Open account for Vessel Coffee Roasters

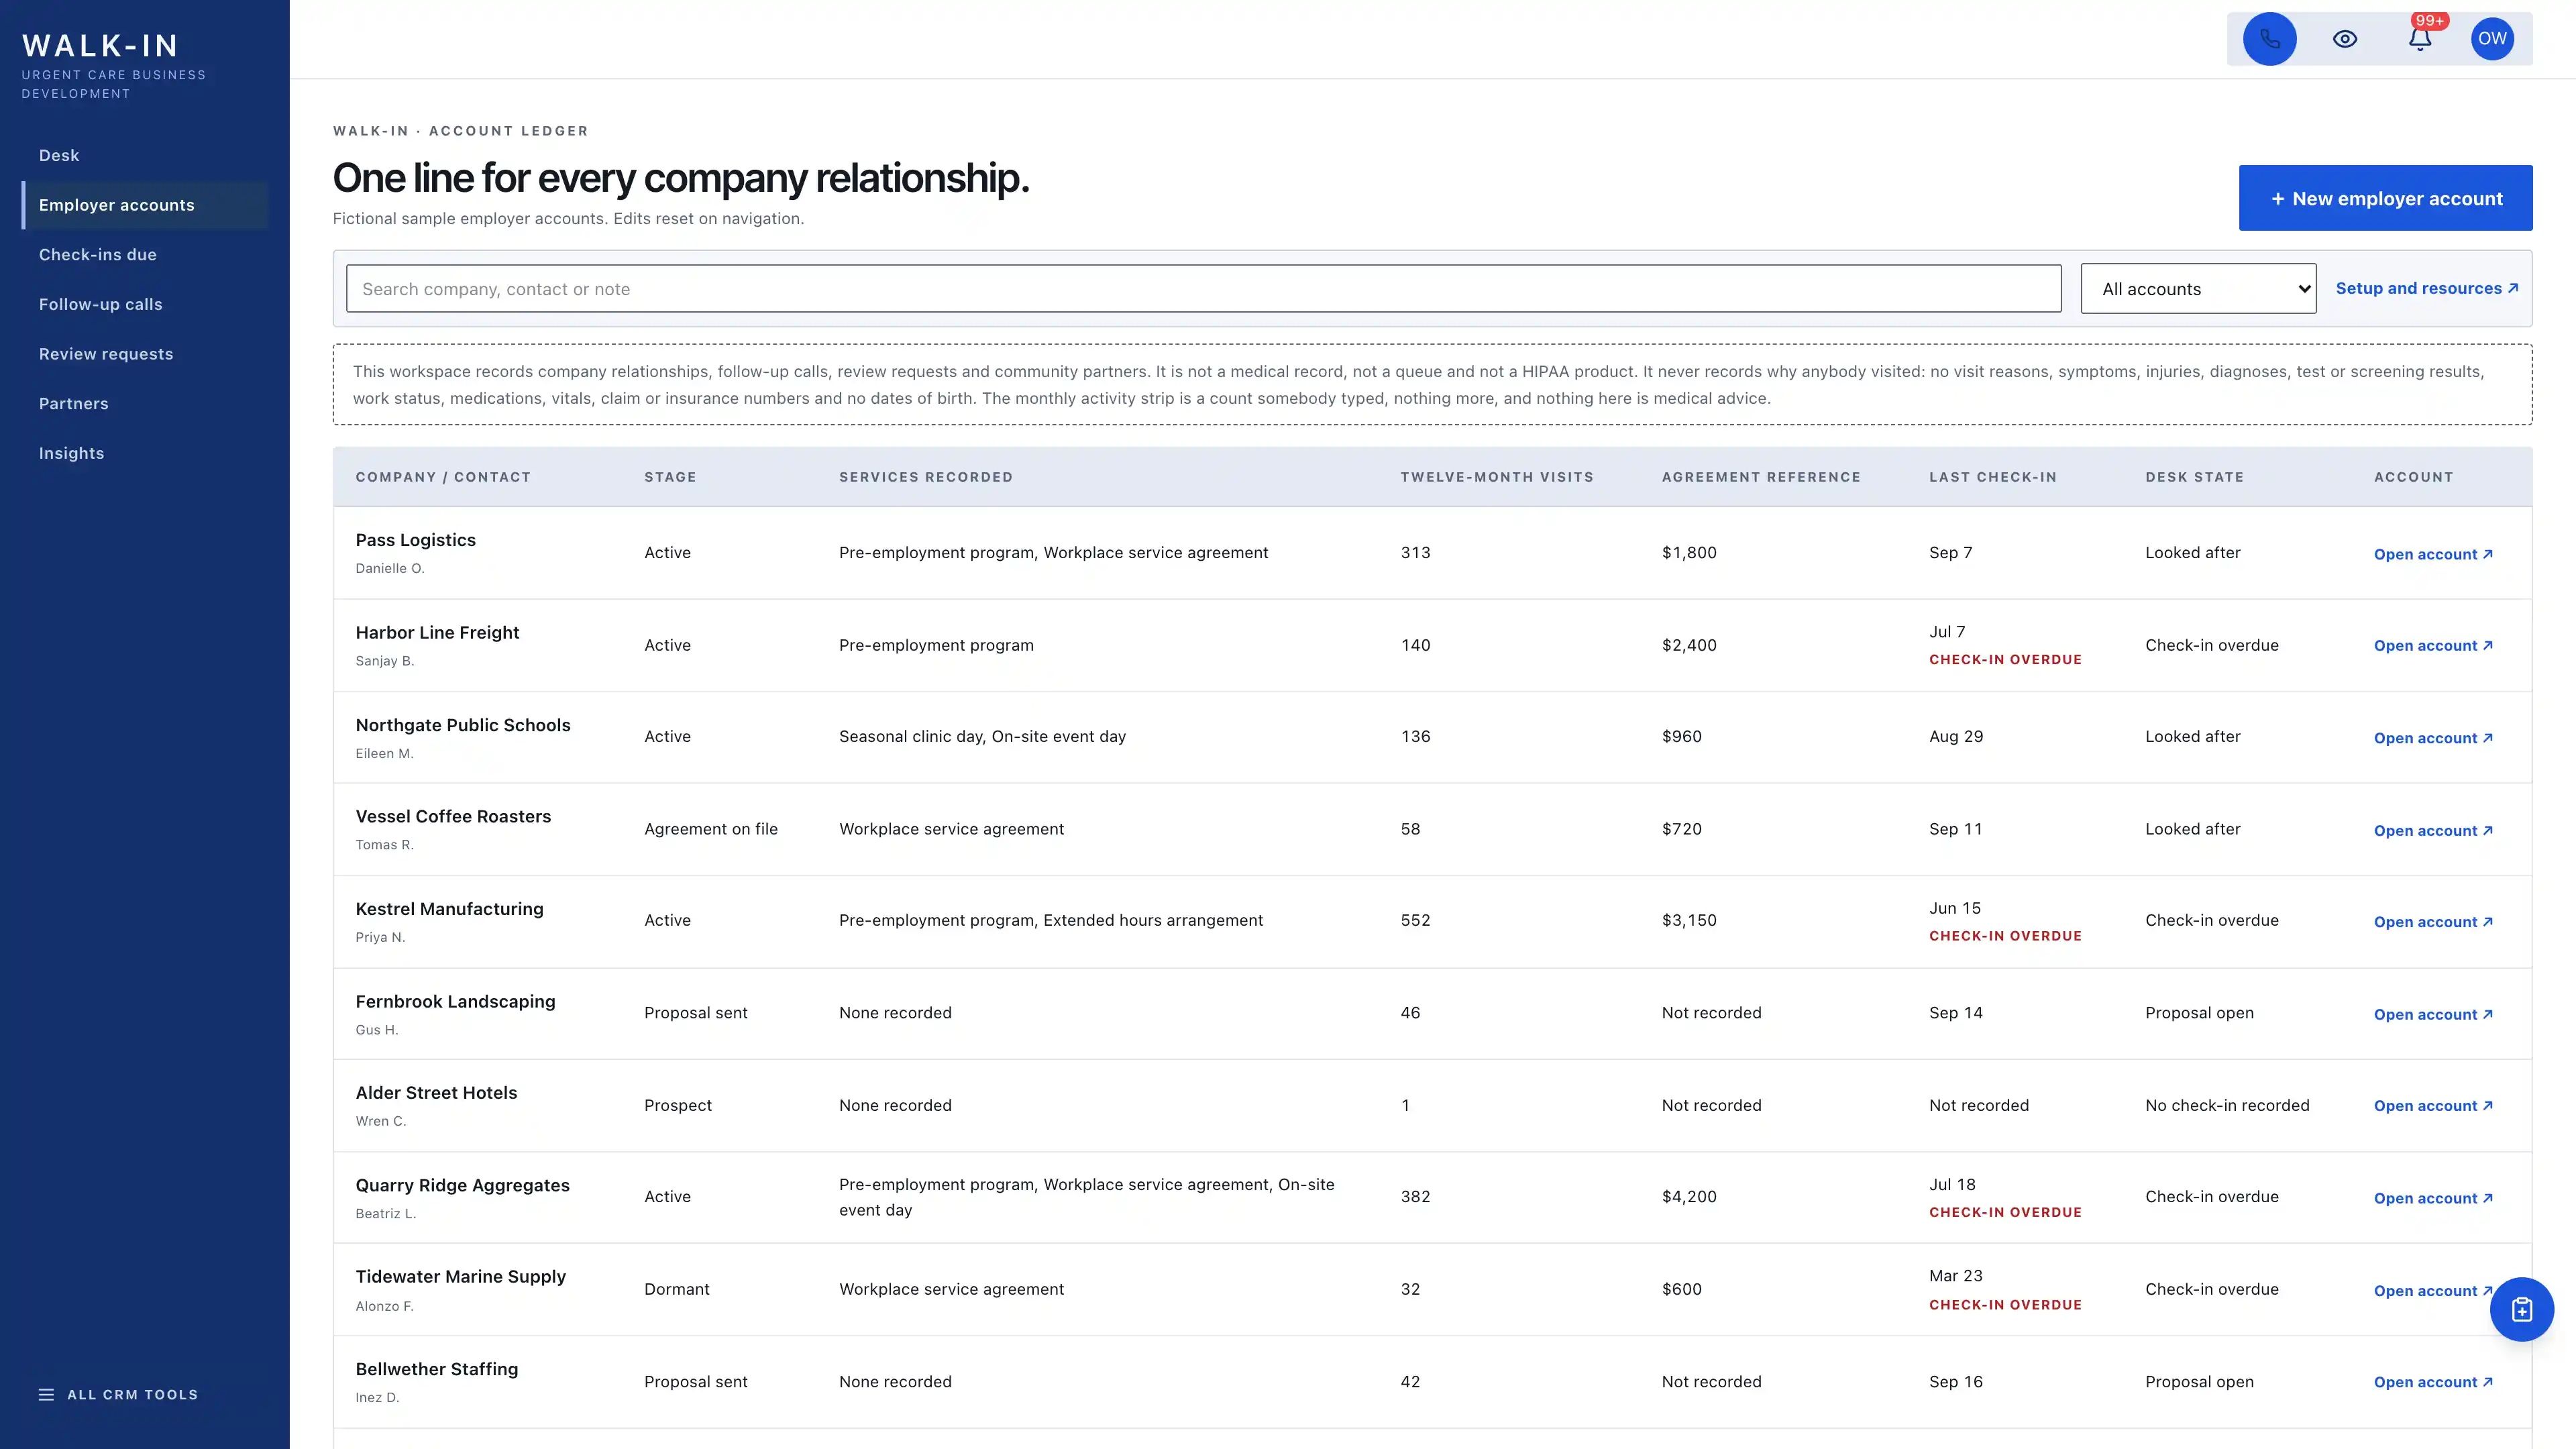click(x=2433, y=831)
